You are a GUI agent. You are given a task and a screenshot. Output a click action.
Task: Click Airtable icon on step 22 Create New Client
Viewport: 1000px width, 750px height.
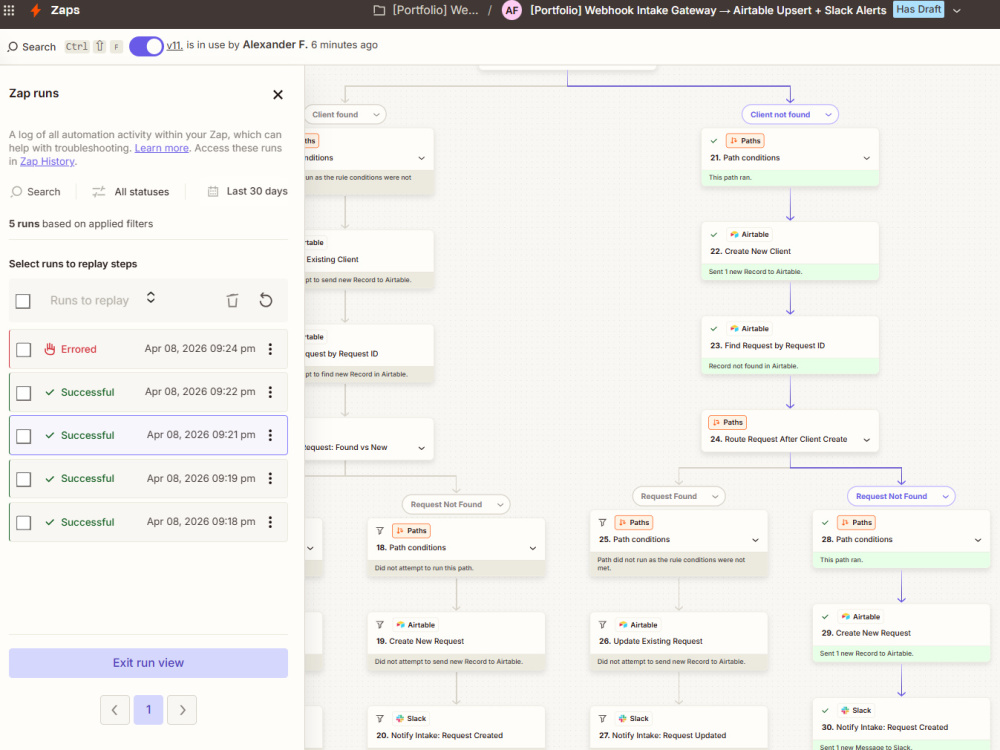[x=734, y=235]
